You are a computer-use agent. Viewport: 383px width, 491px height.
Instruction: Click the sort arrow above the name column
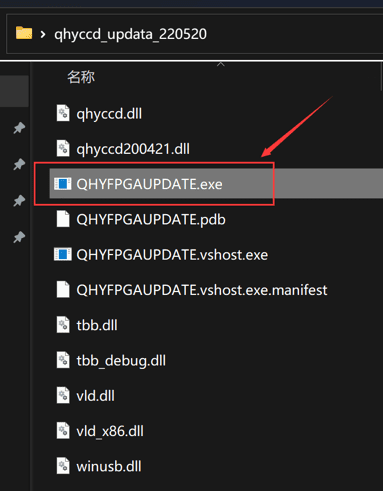[x=221, y=64]
